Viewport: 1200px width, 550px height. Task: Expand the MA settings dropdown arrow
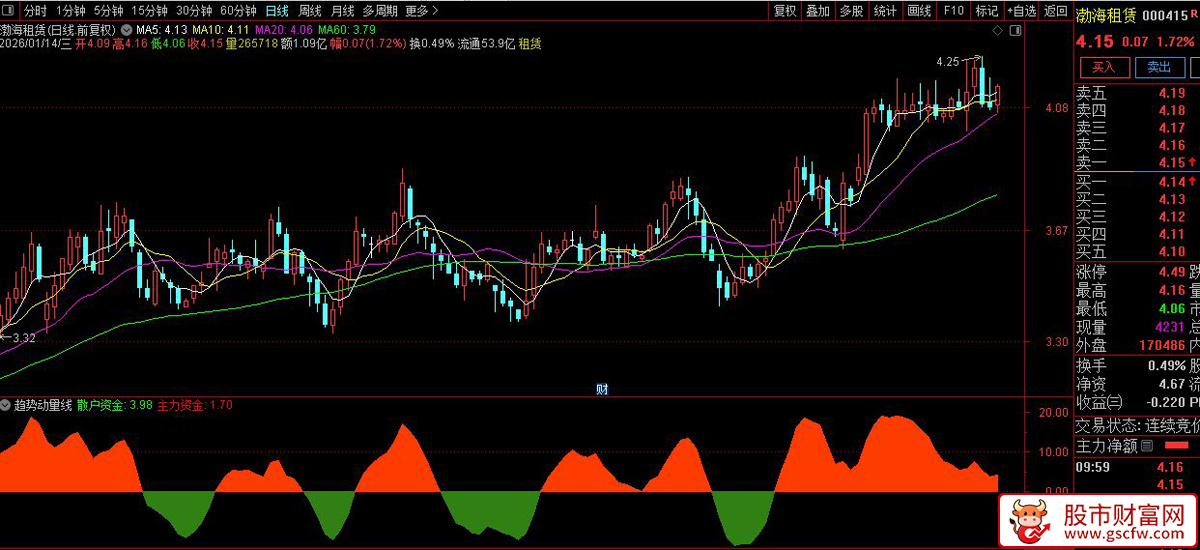pyautogui.click(x=126, y=29)
